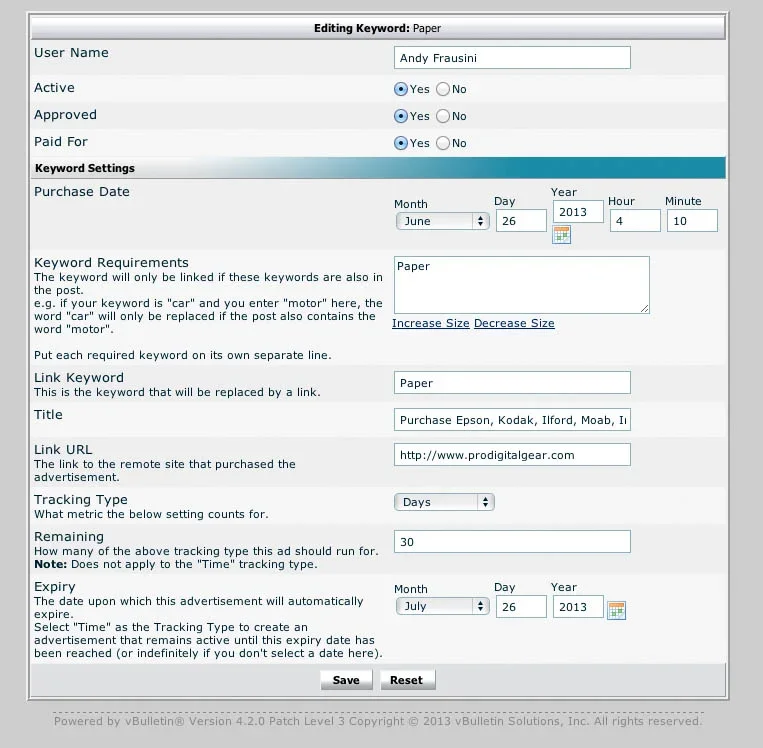The width and height of the screenshot is (763, 748).
Task: Focus the Remaining field showing 30
Action: [512, 542]
